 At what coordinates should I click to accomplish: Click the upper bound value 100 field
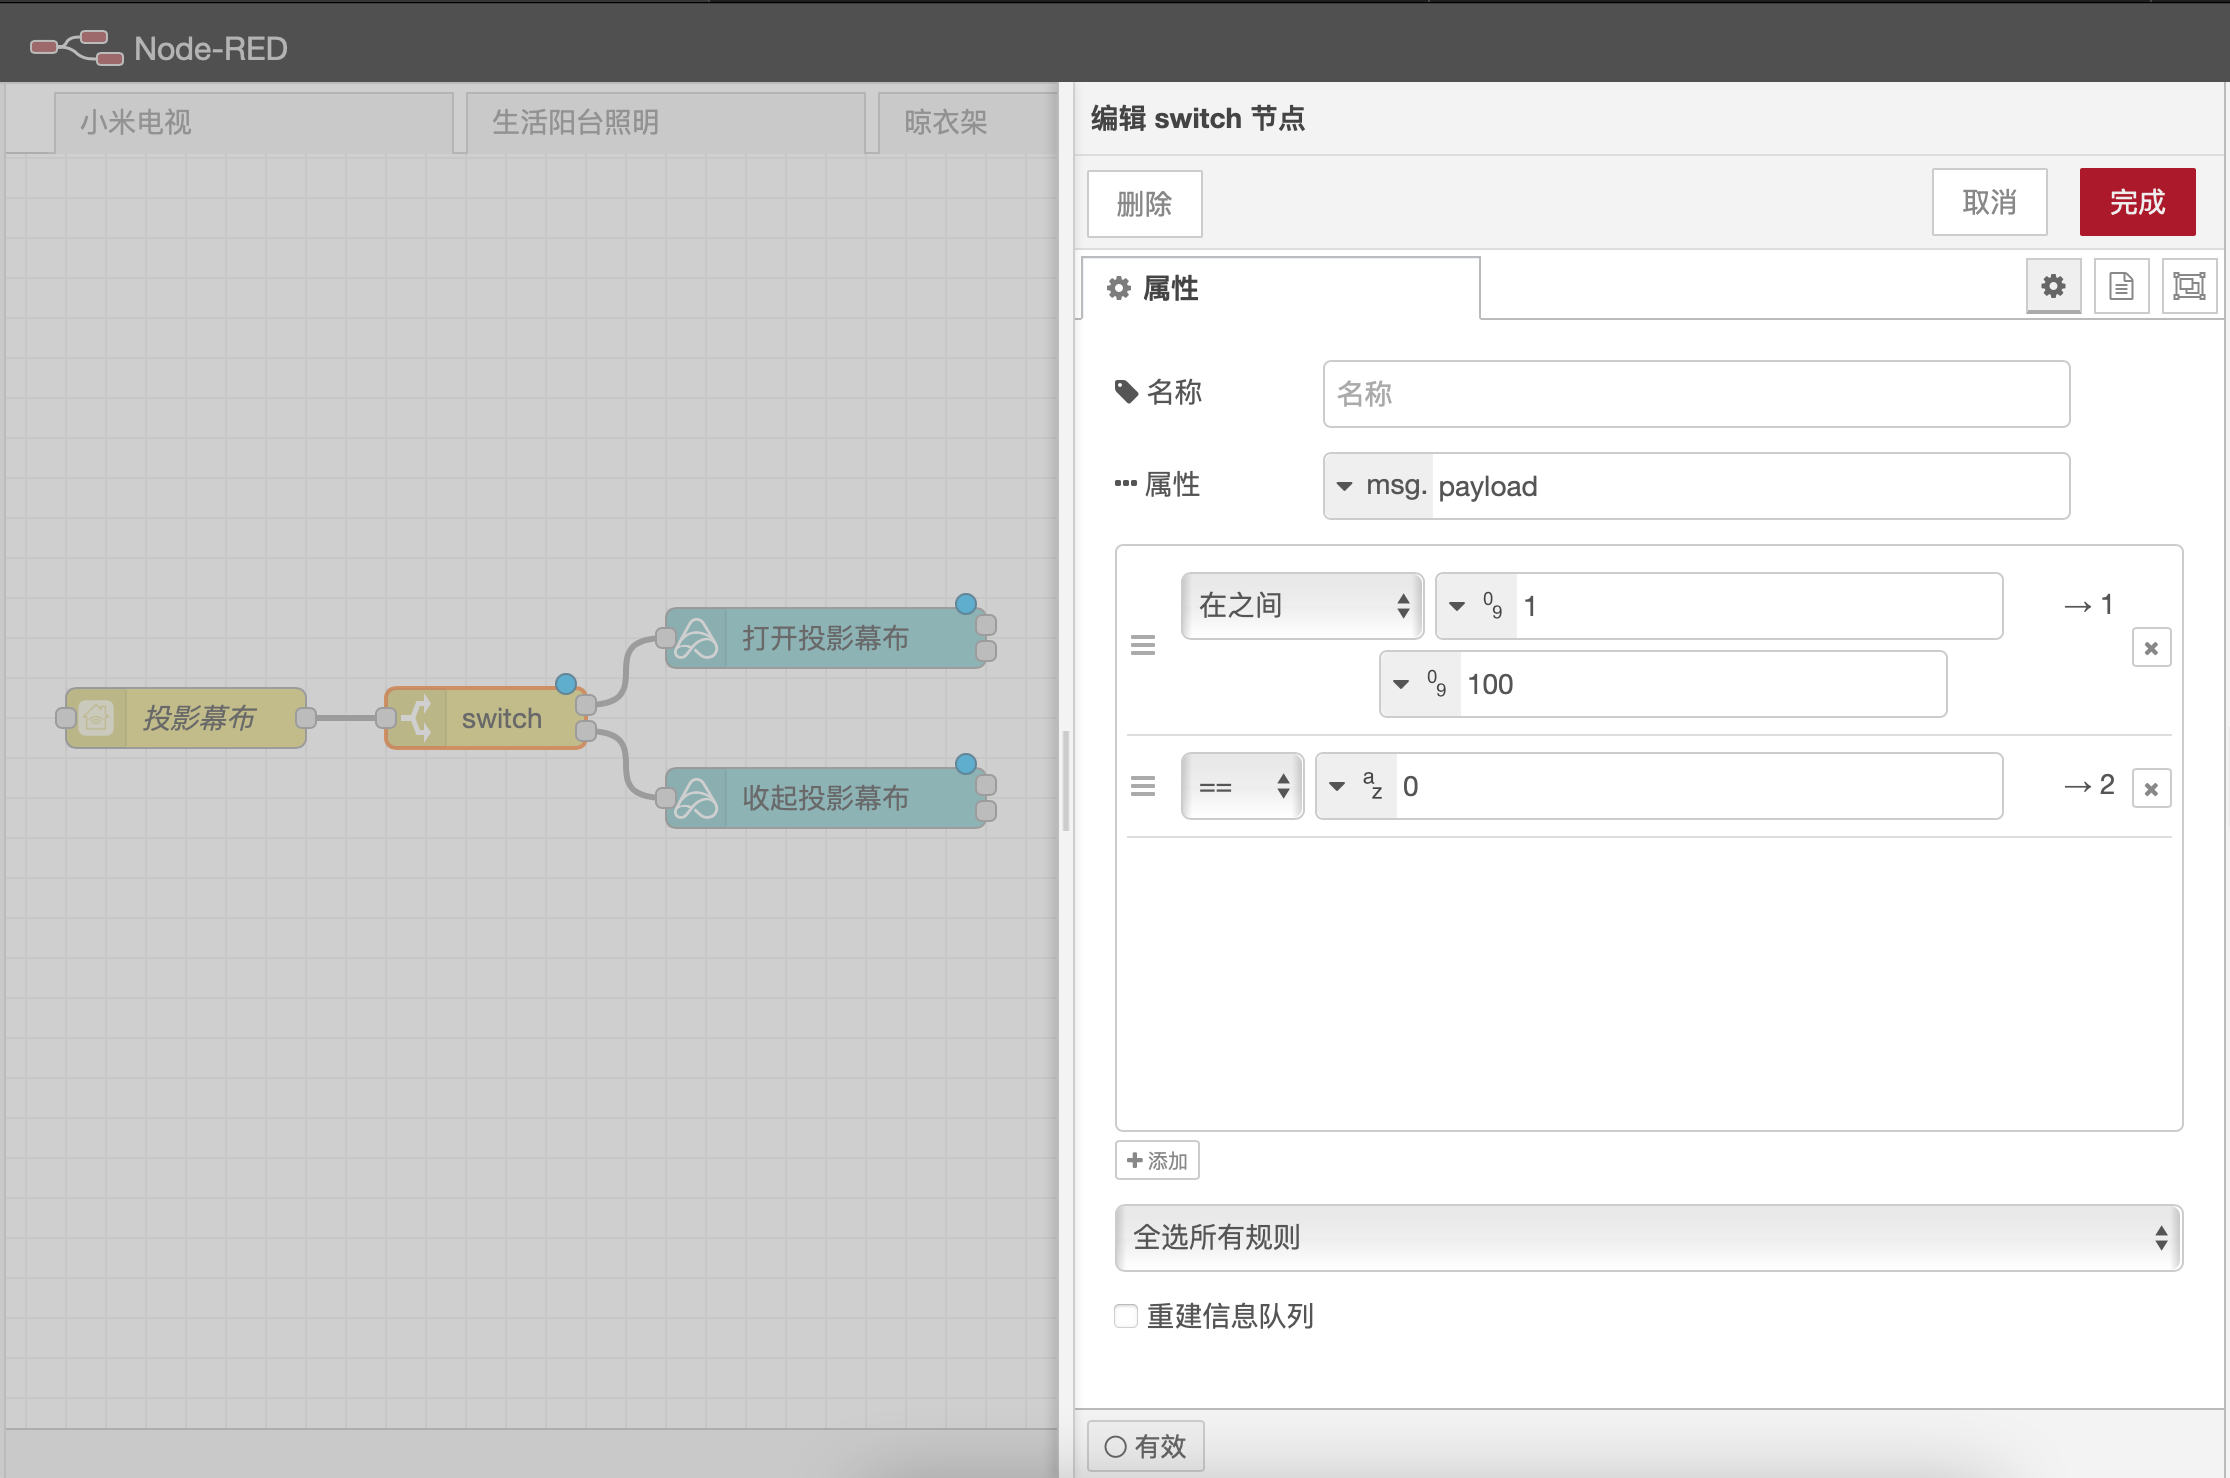(1703, 684)
